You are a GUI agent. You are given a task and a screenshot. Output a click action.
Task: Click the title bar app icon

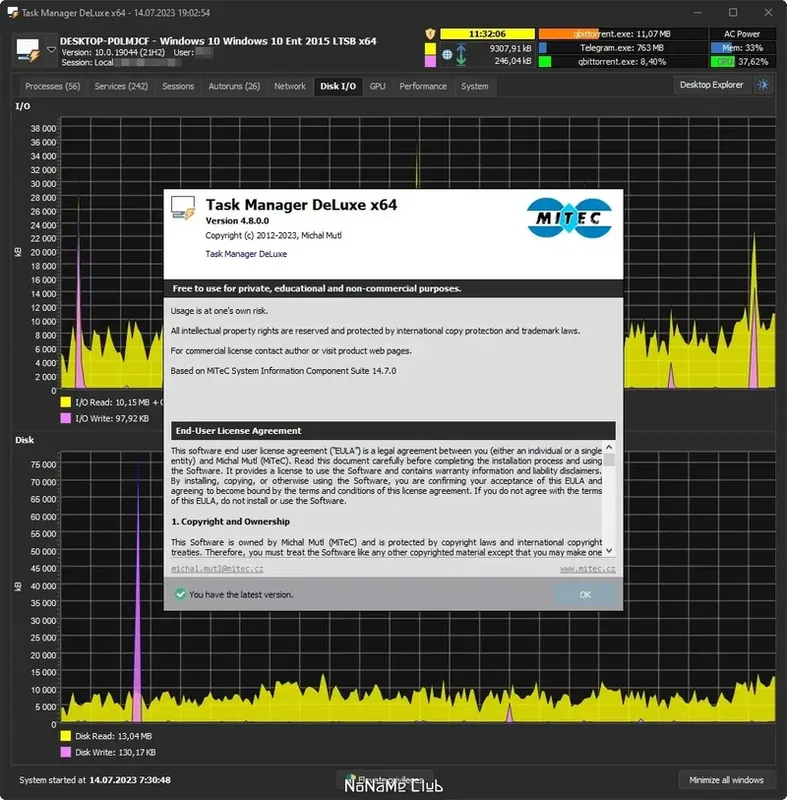(13, 12)
